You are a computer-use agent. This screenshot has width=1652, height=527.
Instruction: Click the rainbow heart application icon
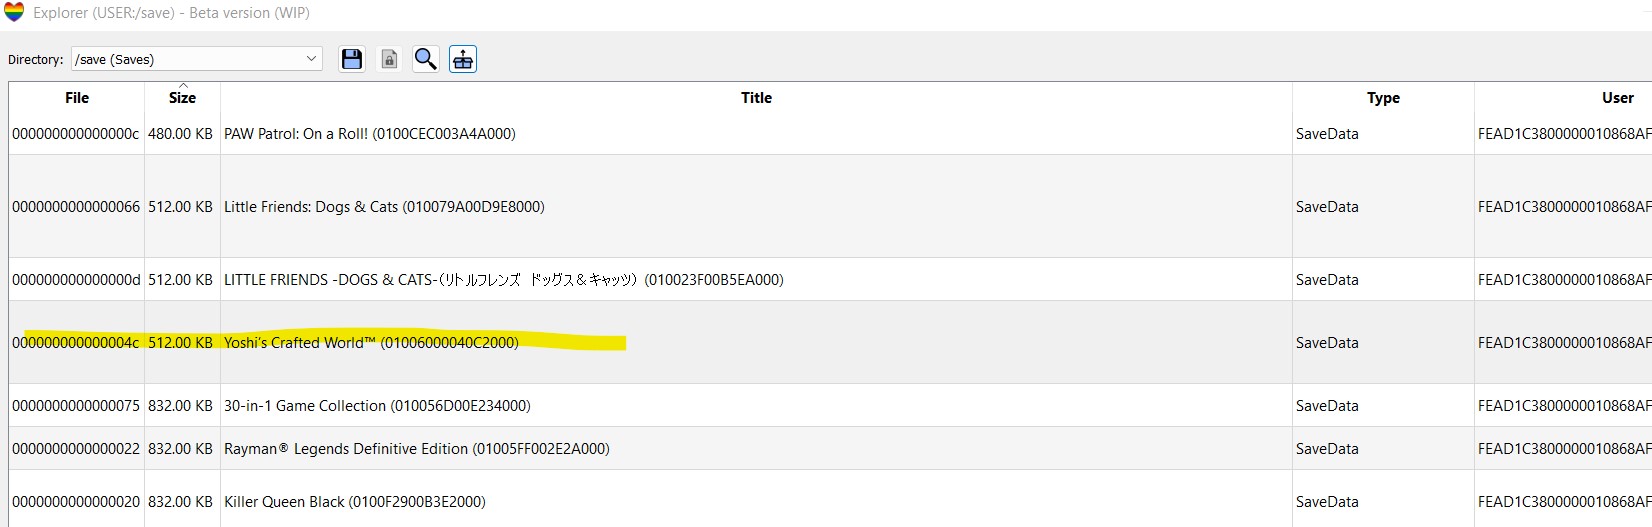point(14,12)
